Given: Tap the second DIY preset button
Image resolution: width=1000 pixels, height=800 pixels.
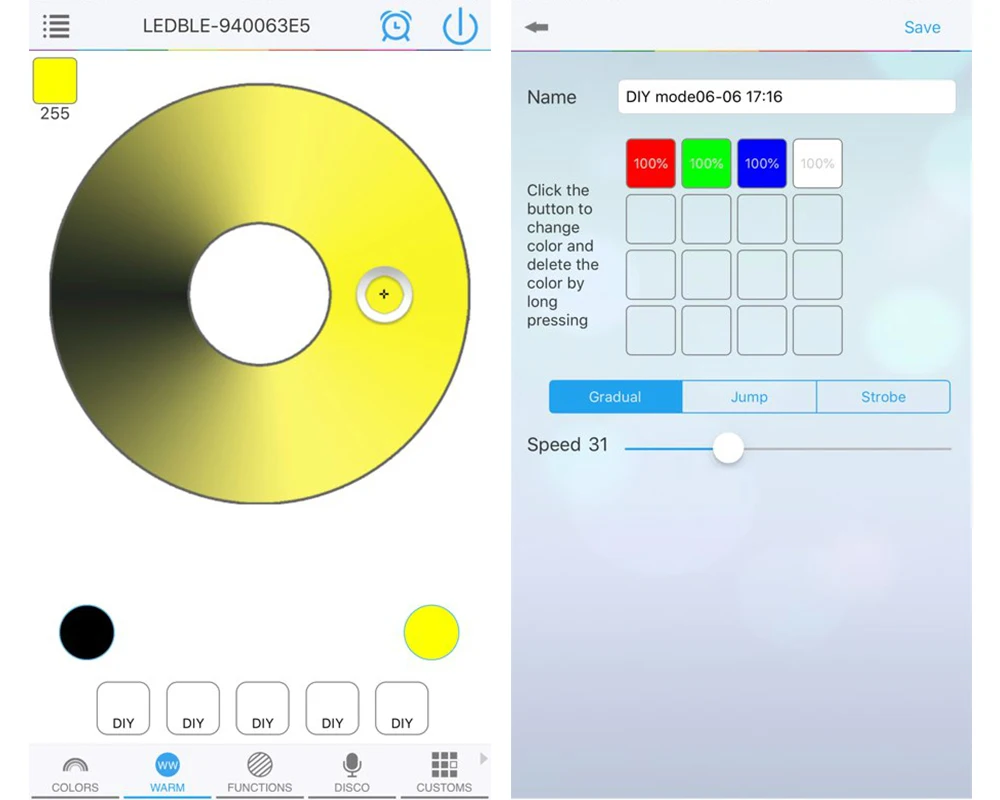Looking at the screenshot, I should click(x=193, y=708).
